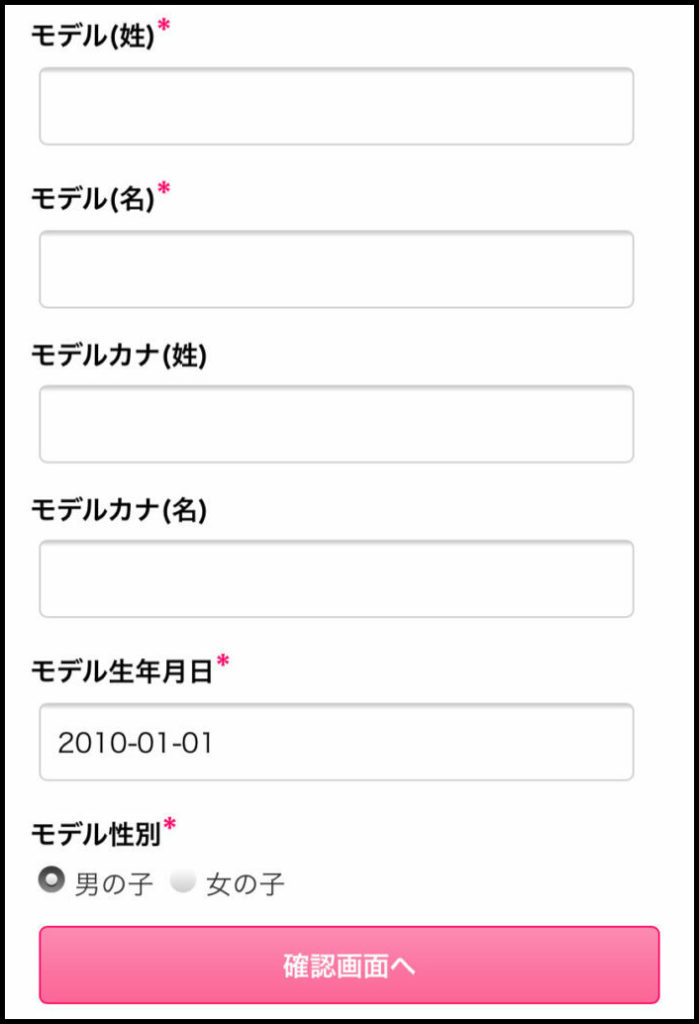
Task: Click the required asterisk beside モデル(名)
Action: point(164,189)
